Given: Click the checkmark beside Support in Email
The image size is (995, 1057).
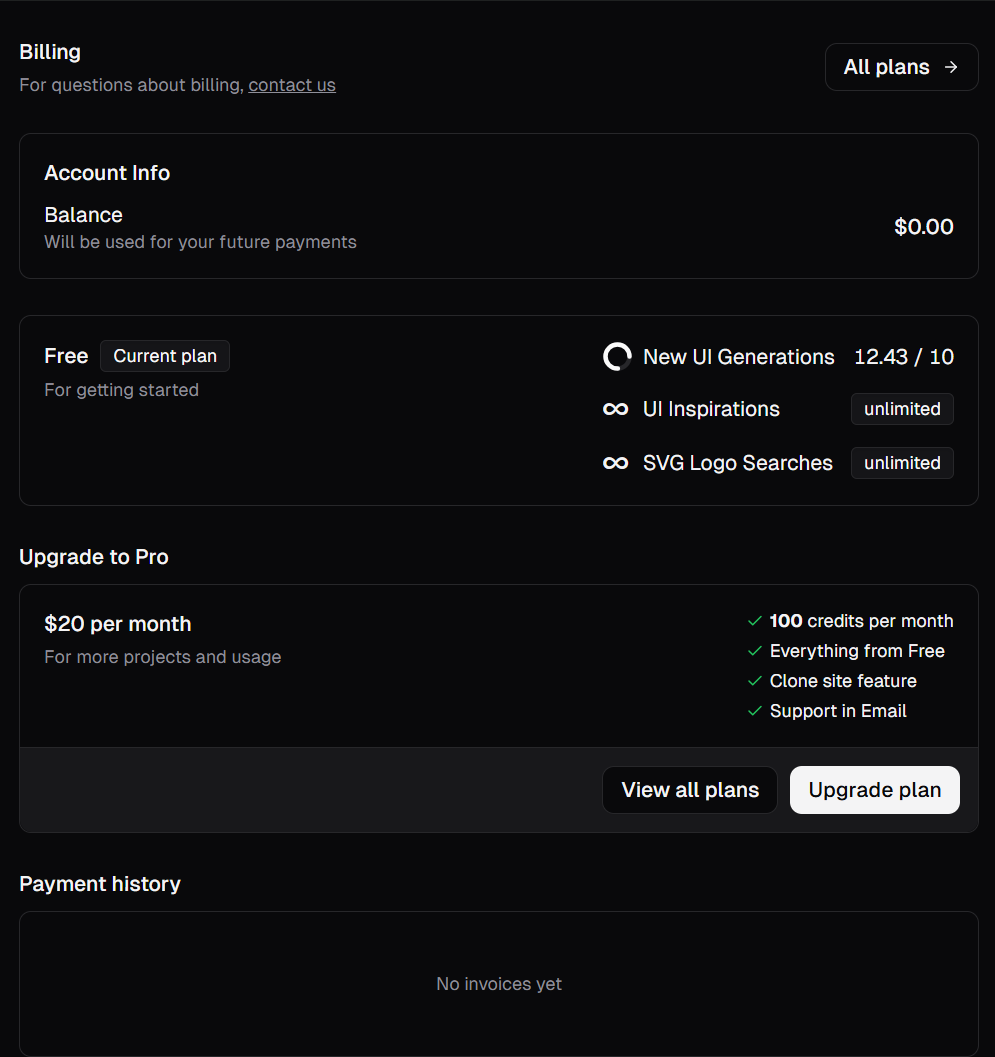Looking at the screenshot, I should click(755, 711).
